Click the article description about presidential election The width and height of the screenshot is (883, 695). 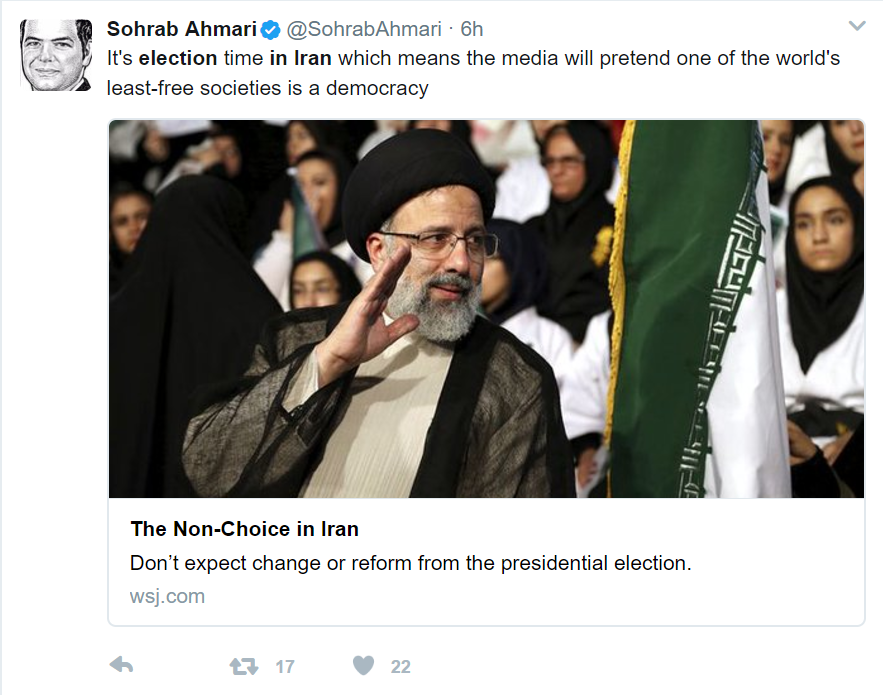click(x=410, y=563)
